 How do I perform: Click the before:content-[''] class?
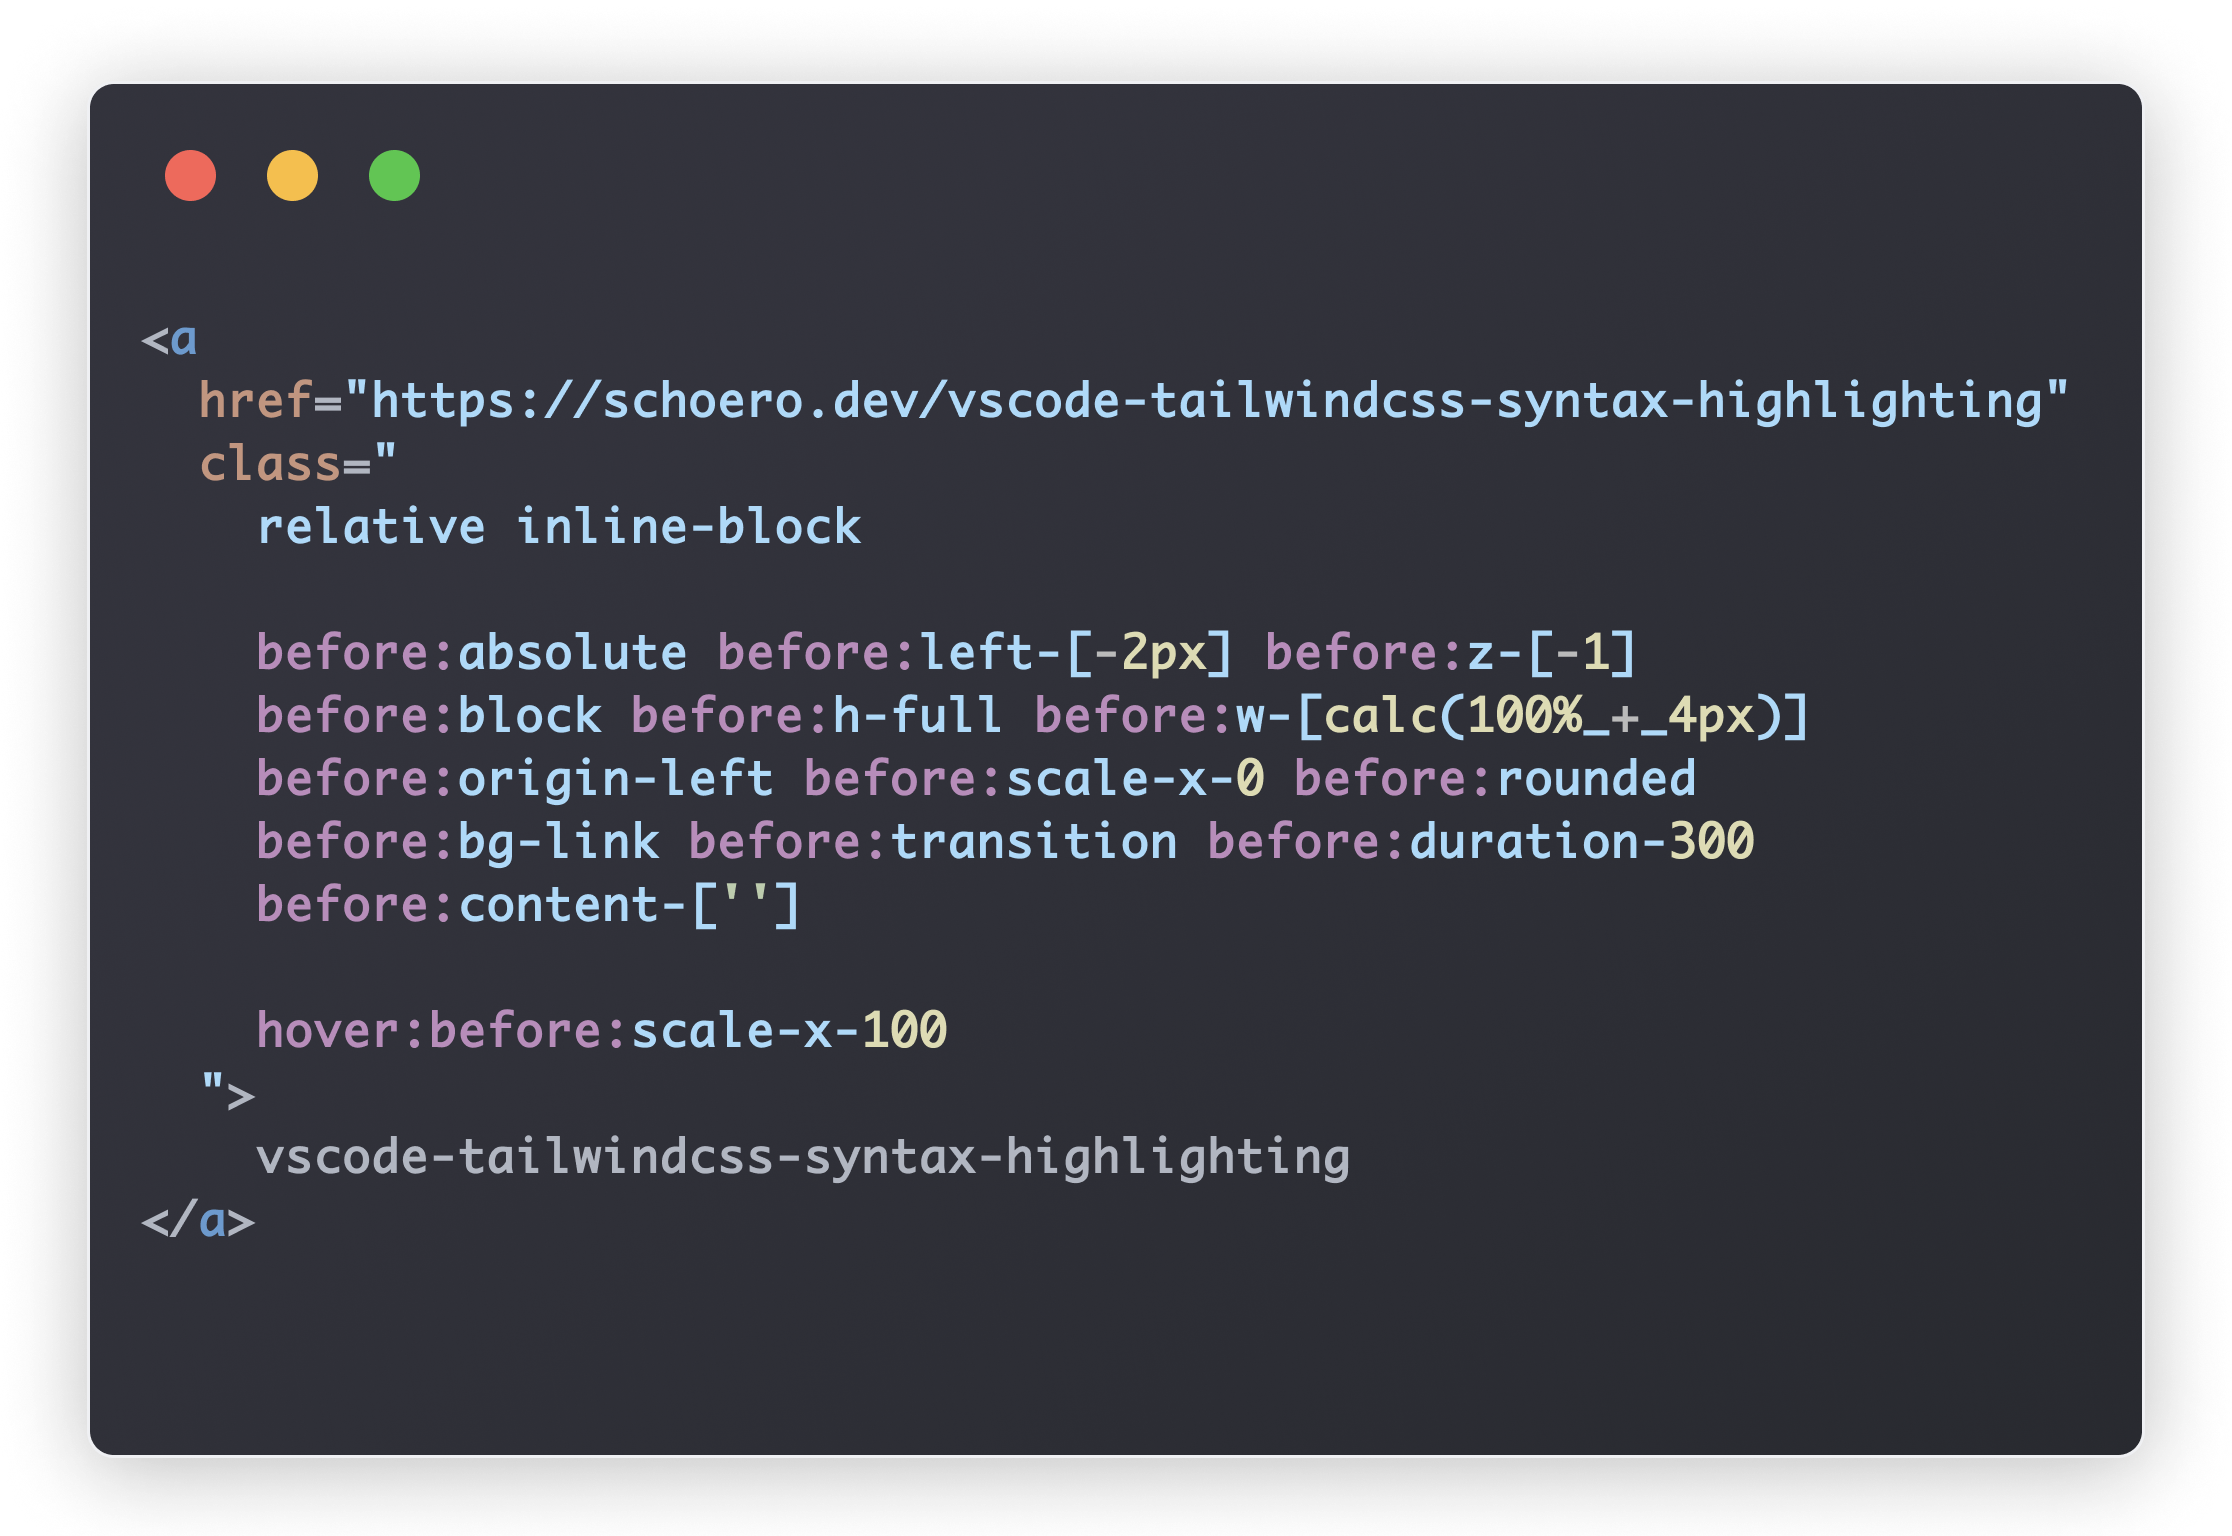pos(527,906)
